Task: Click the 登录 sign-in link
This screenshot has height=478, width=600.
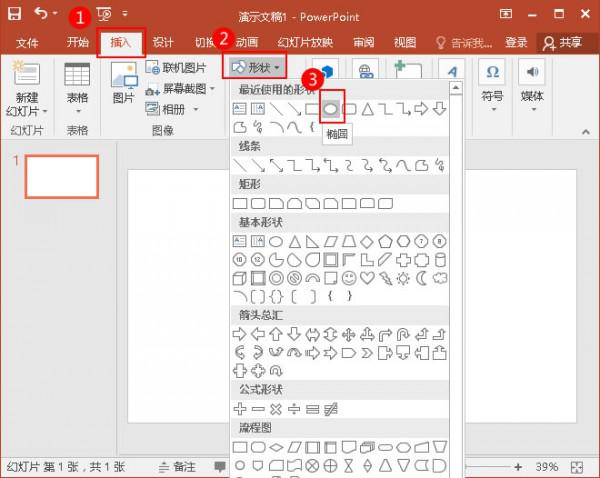Action: coord(516,42)
